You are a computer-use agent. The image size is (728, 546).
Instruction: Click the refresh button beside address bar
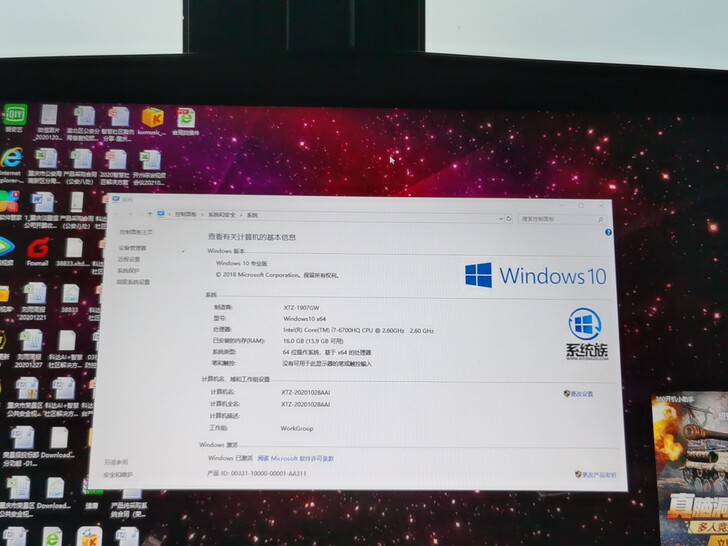tap(510, 216)
